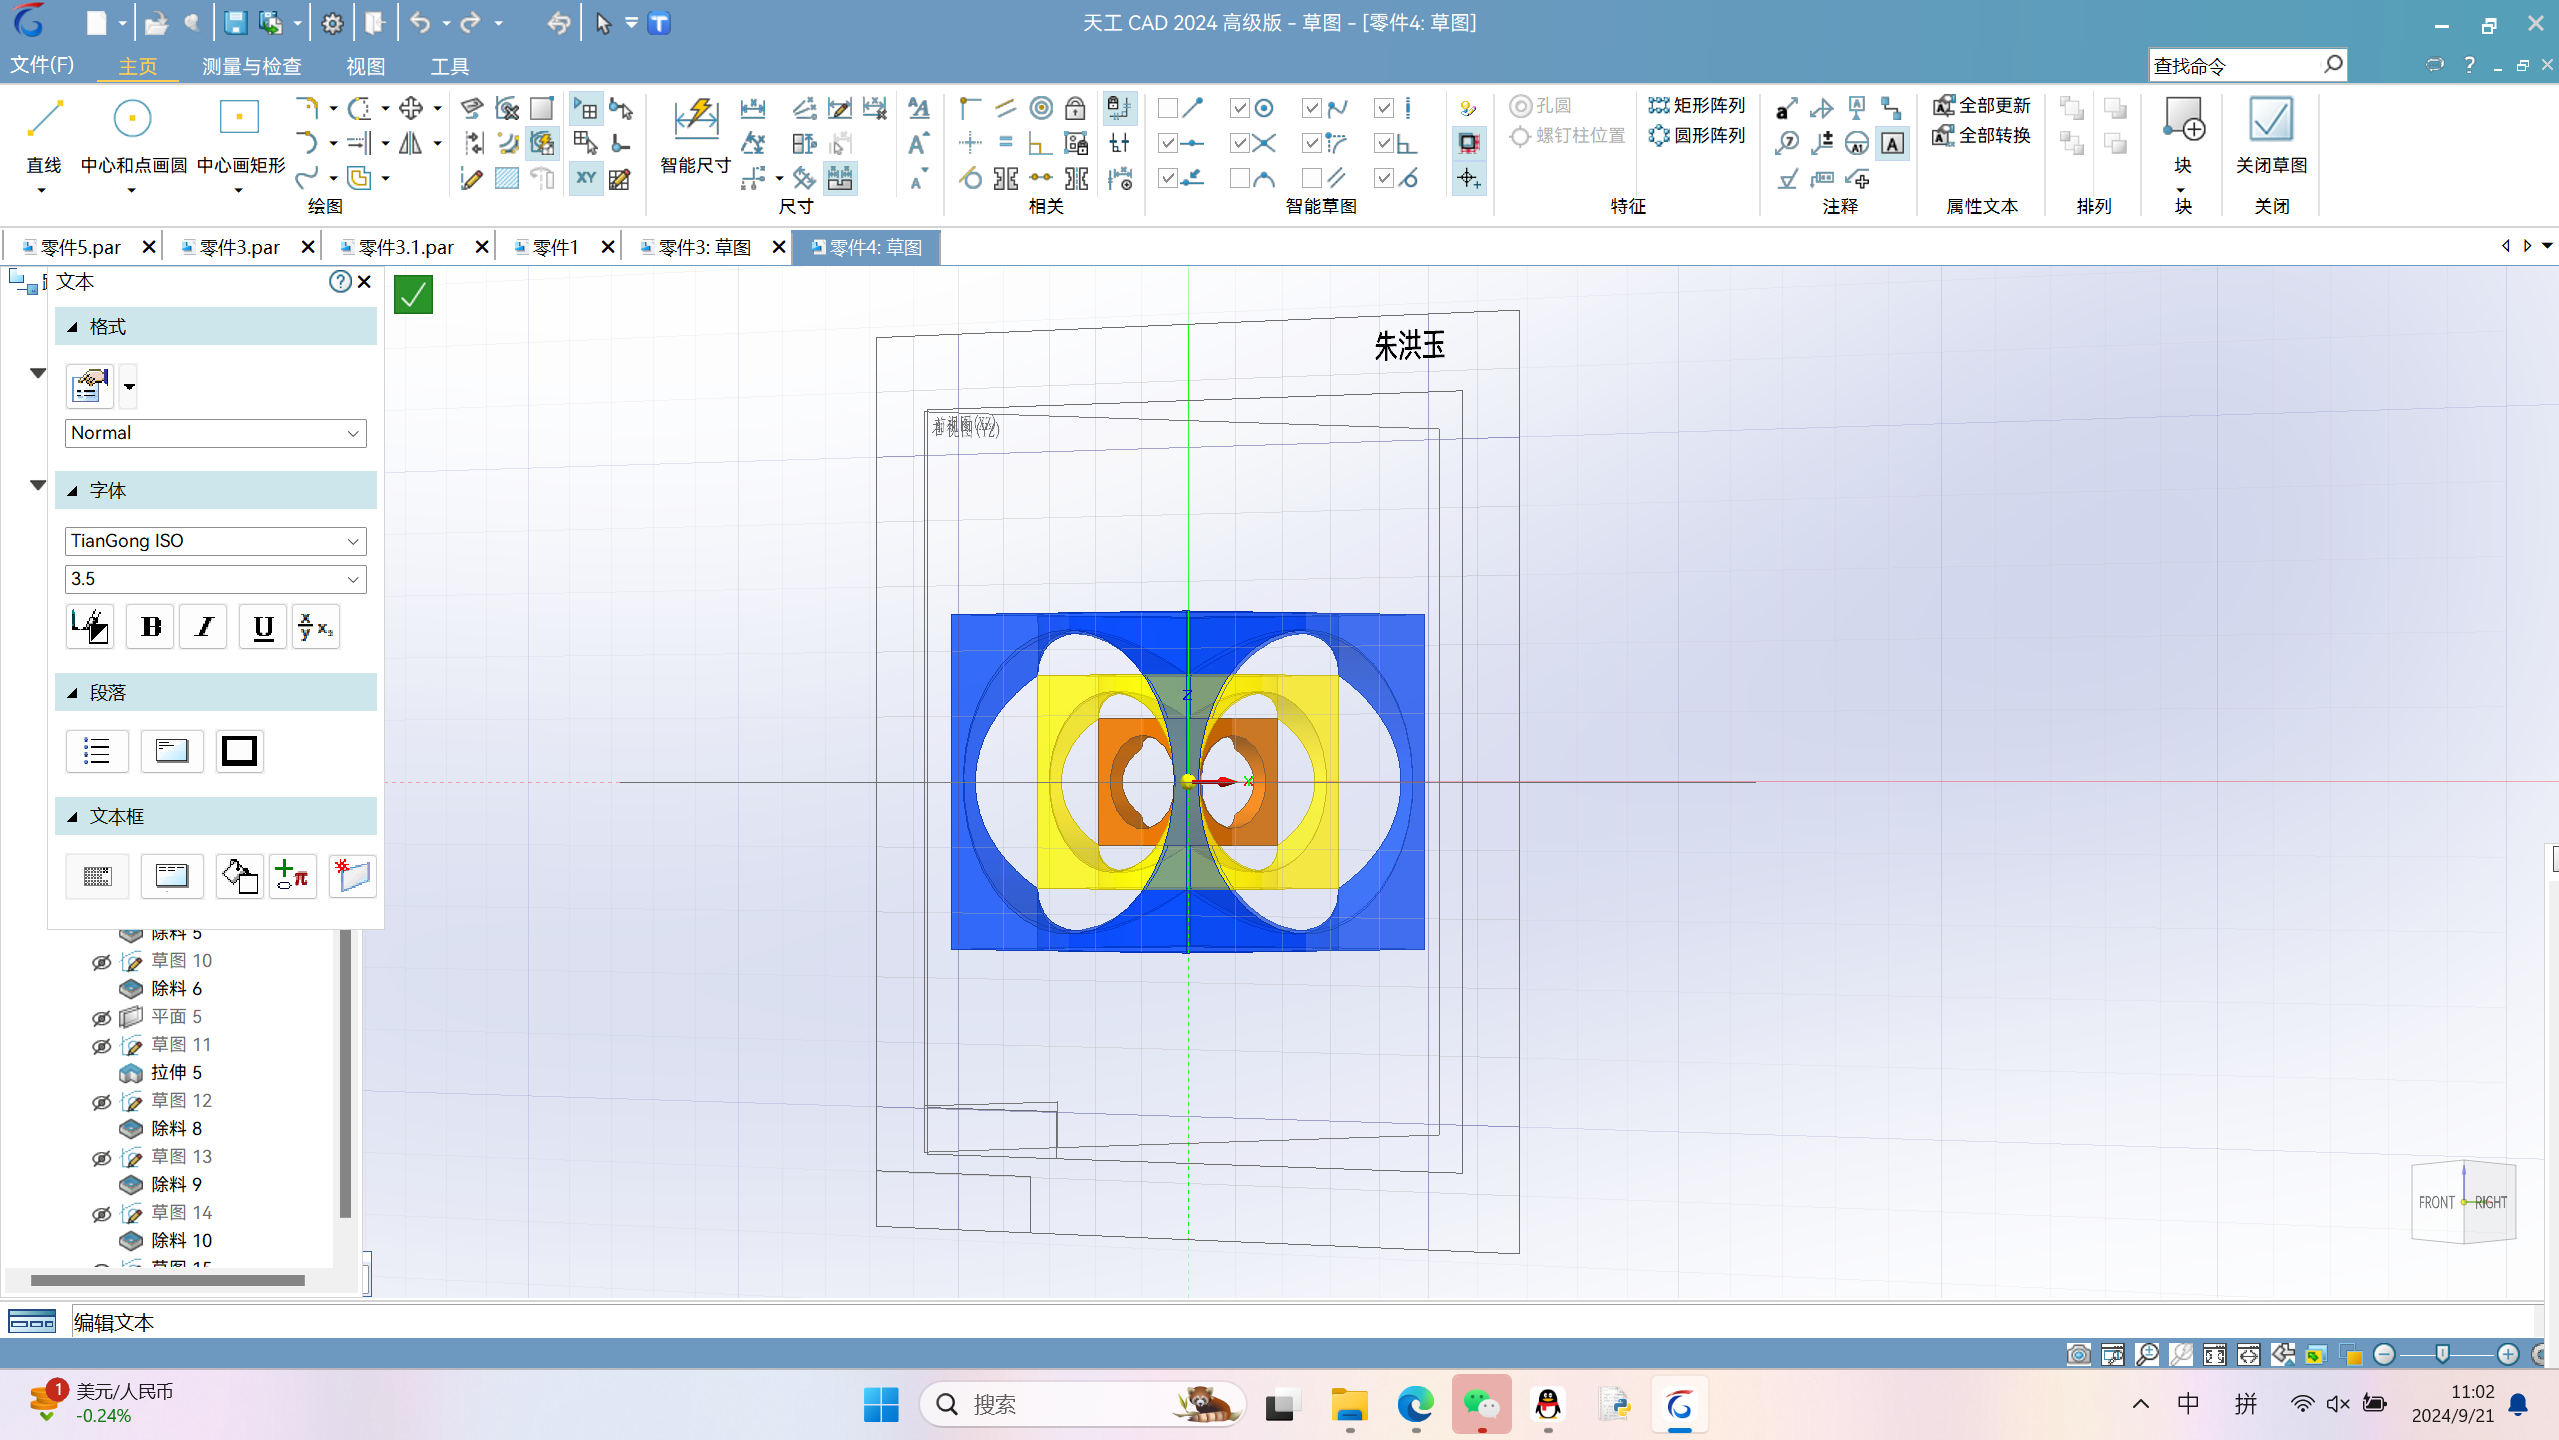Switch to the 视图 ribbon tab
The height and width of the screenshot is (1440, 2559).
click(x=365, y=66)
